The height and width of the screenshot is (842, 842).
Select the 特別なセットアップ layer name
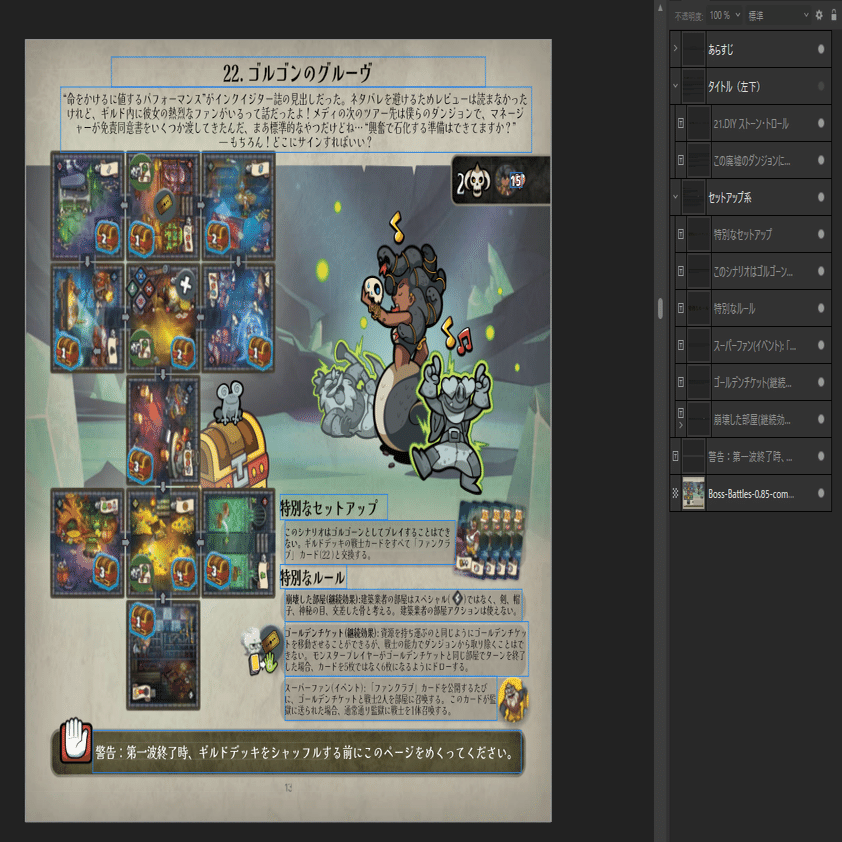pos(742,235)
